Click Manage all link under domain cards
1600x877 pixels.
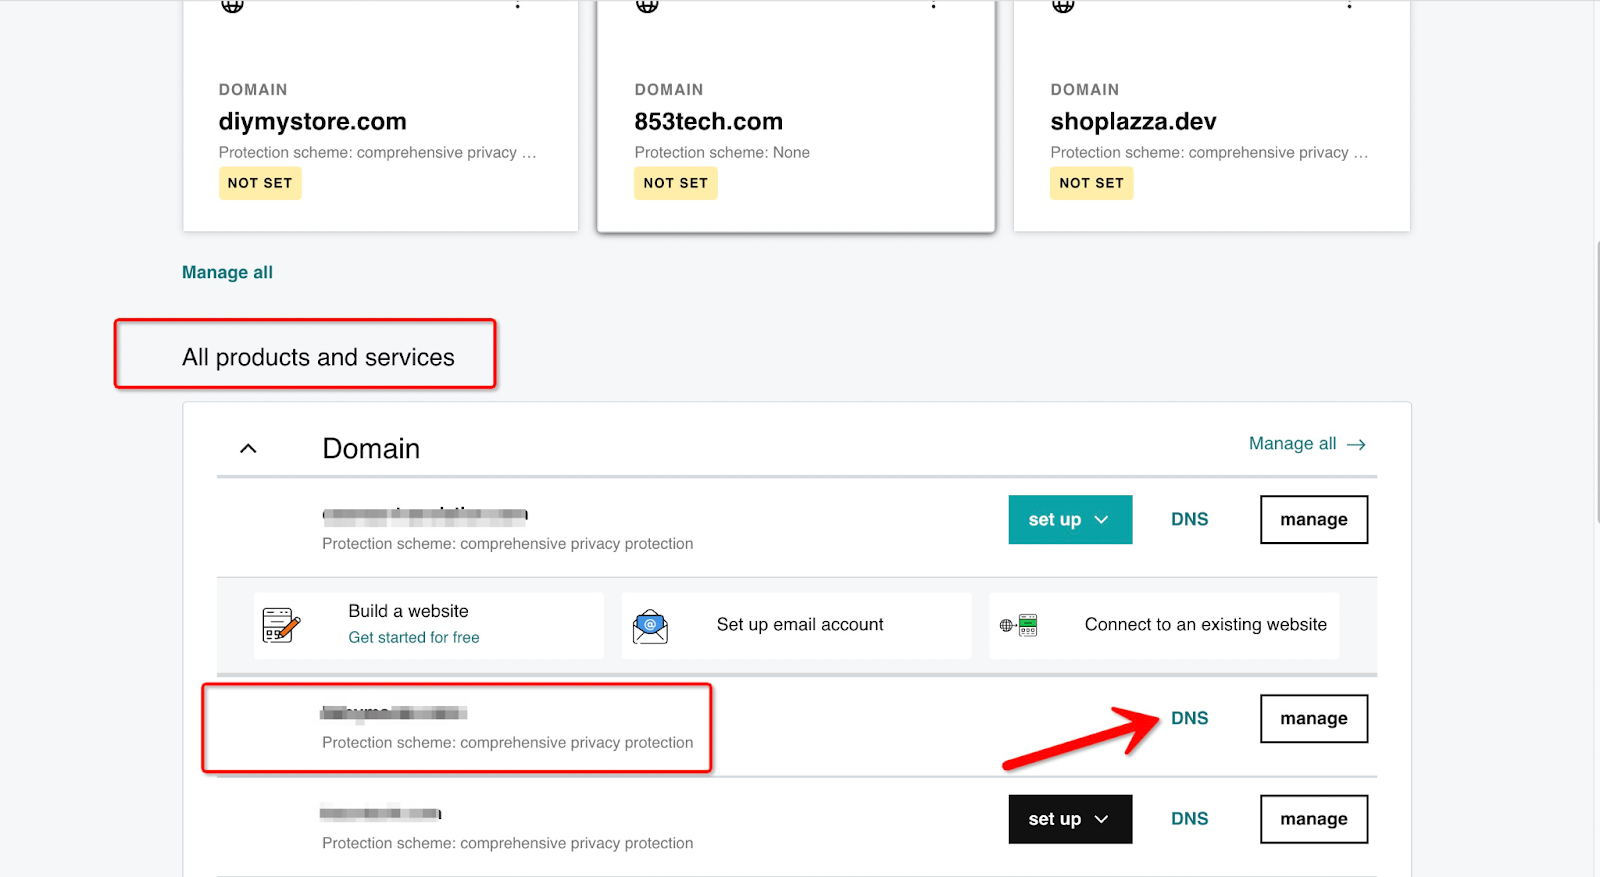point(227,272)
